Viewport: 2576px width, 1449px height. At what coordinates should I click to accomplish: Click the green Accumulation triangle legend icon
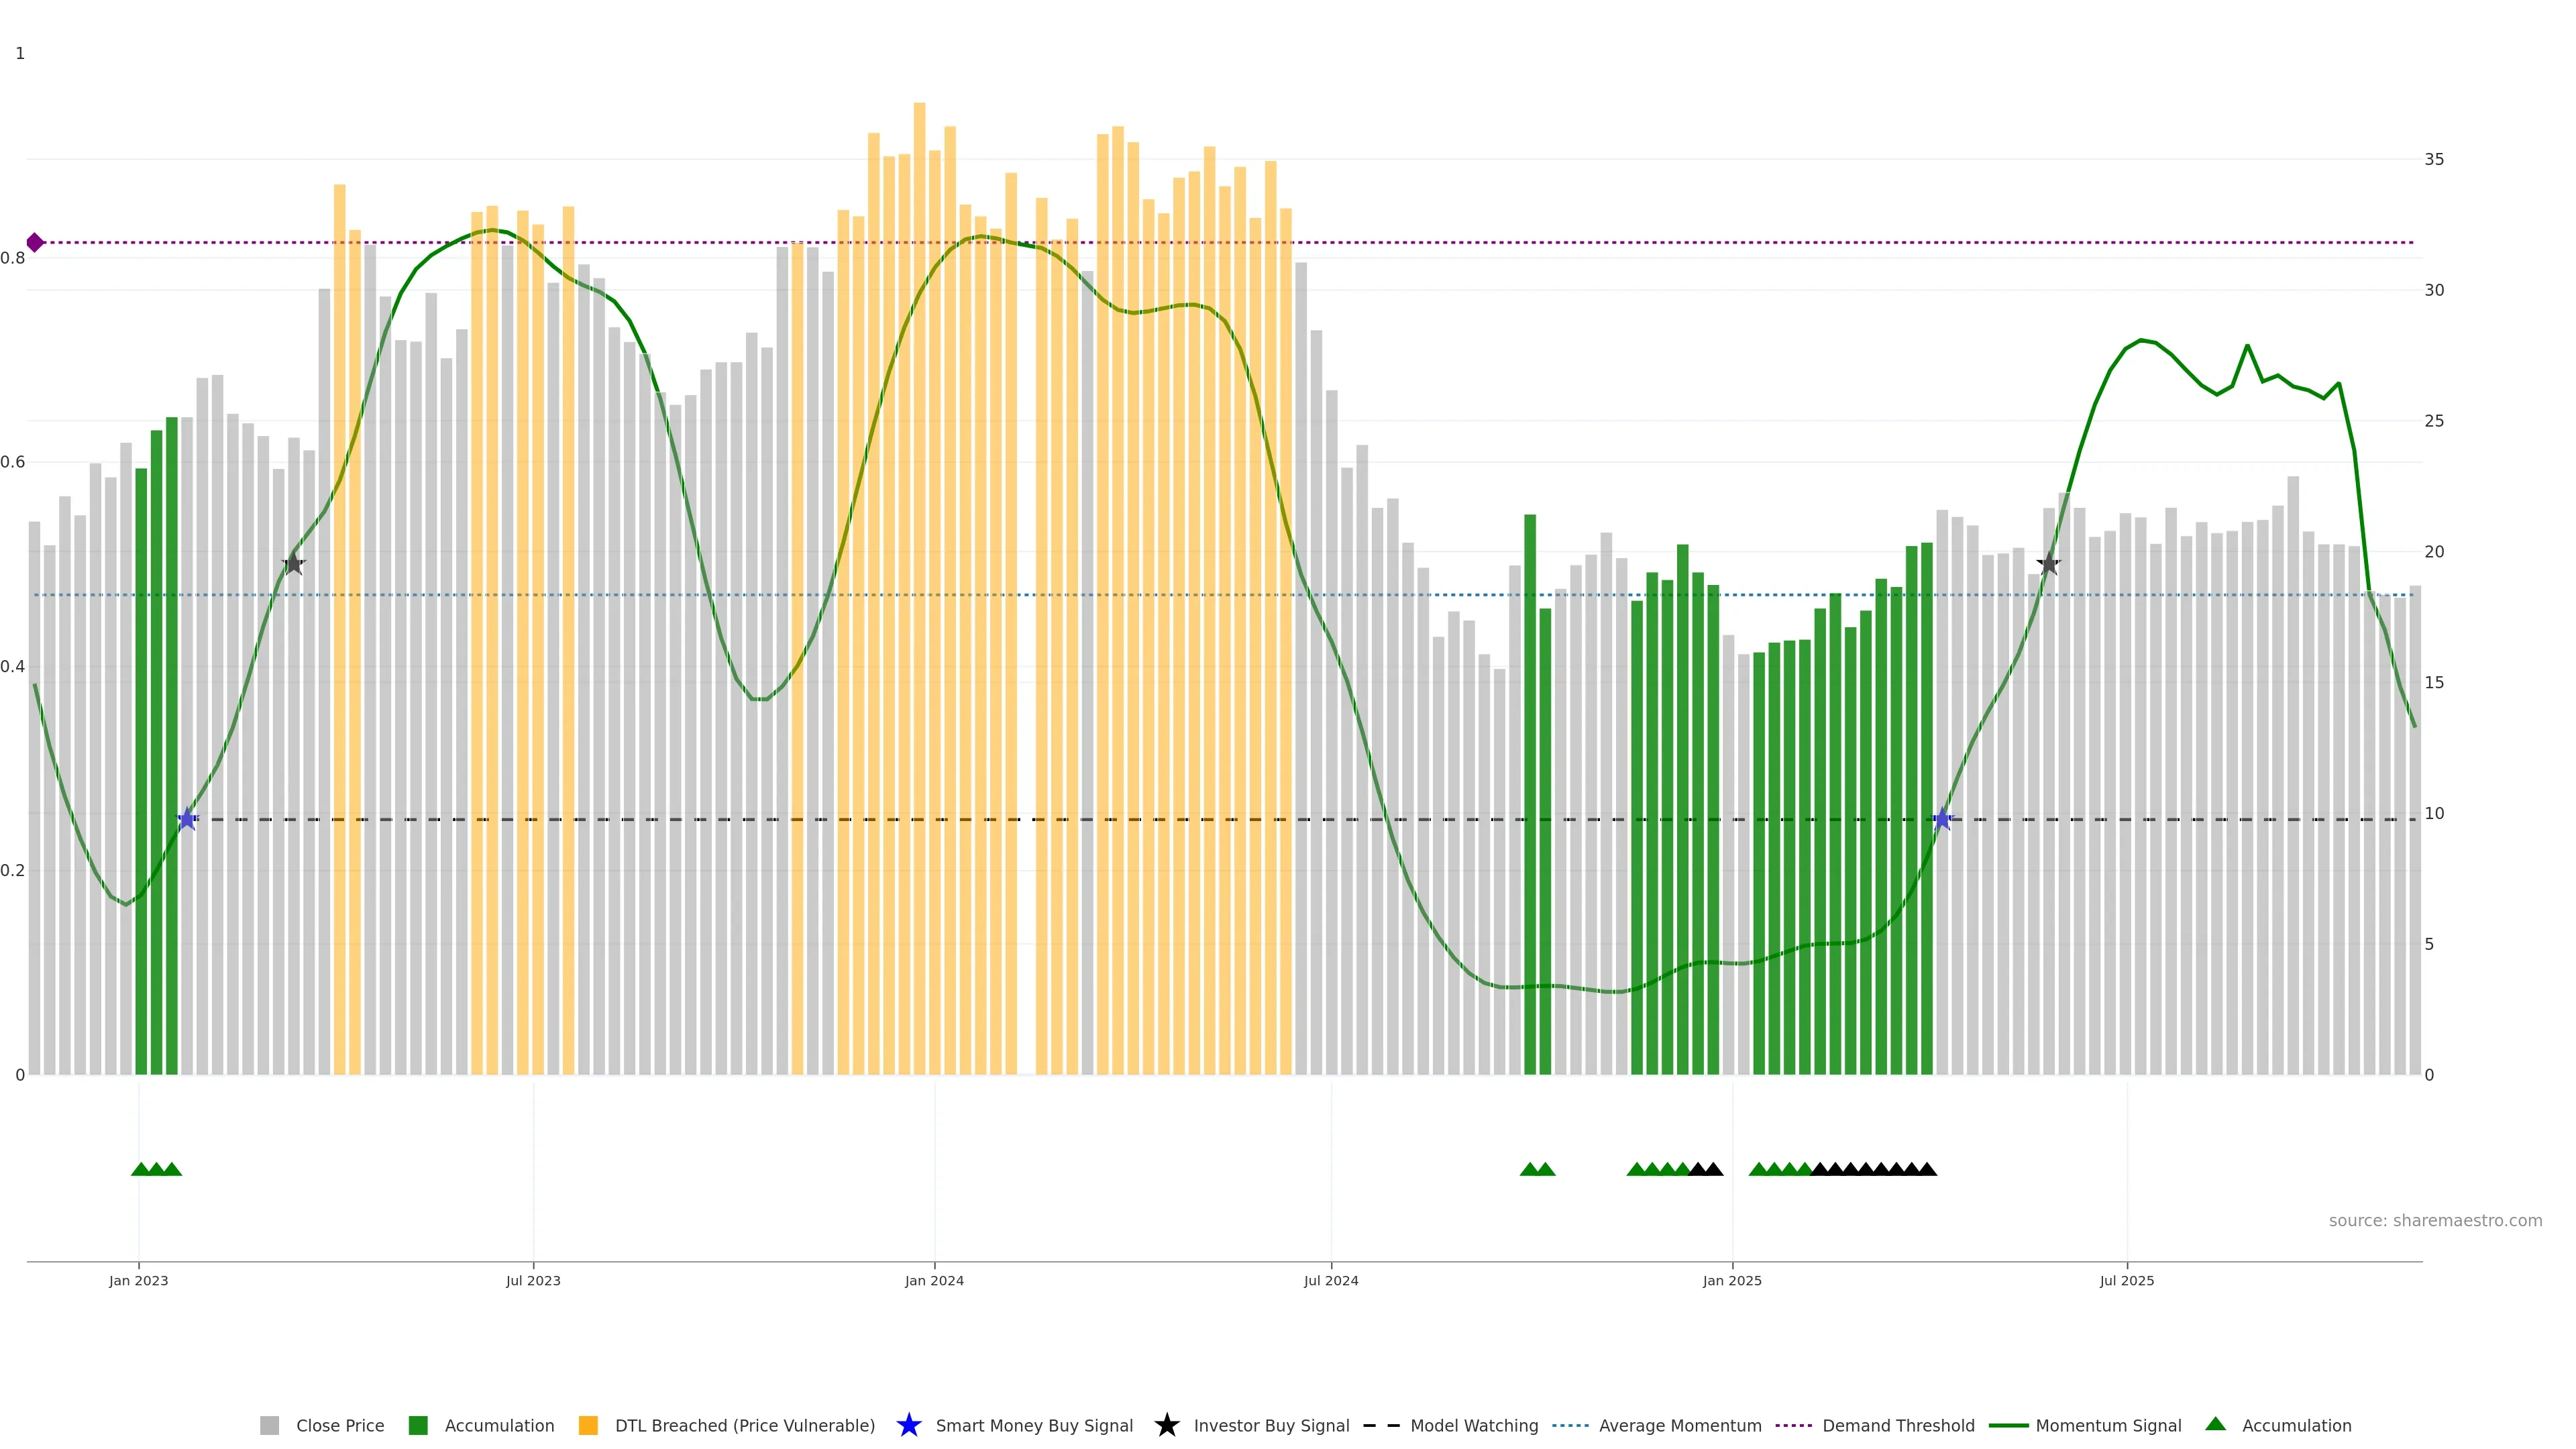click(x=2215, y=1424)
